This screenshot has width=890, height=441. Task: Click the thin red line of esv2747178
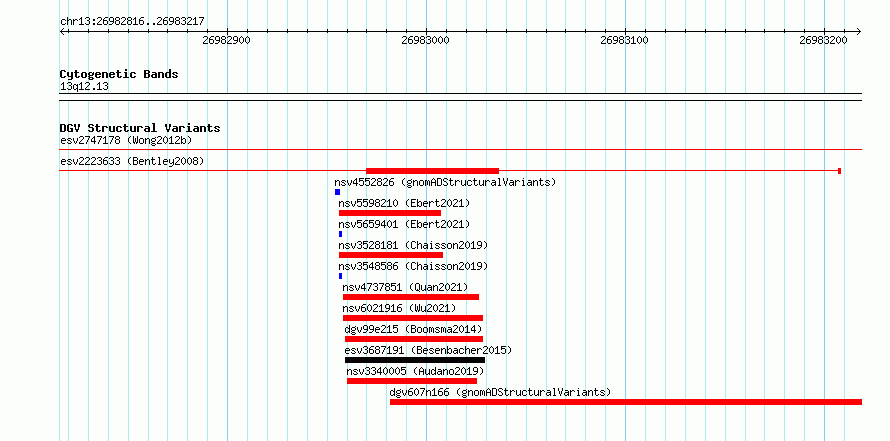(461, 150)
